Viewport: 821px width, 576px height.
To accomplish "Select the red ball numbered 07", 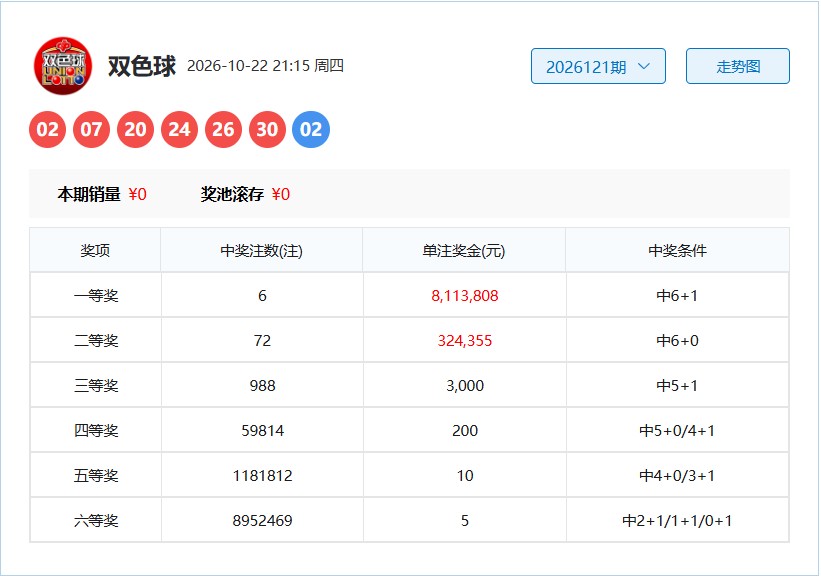I will (x=92, y=129).
